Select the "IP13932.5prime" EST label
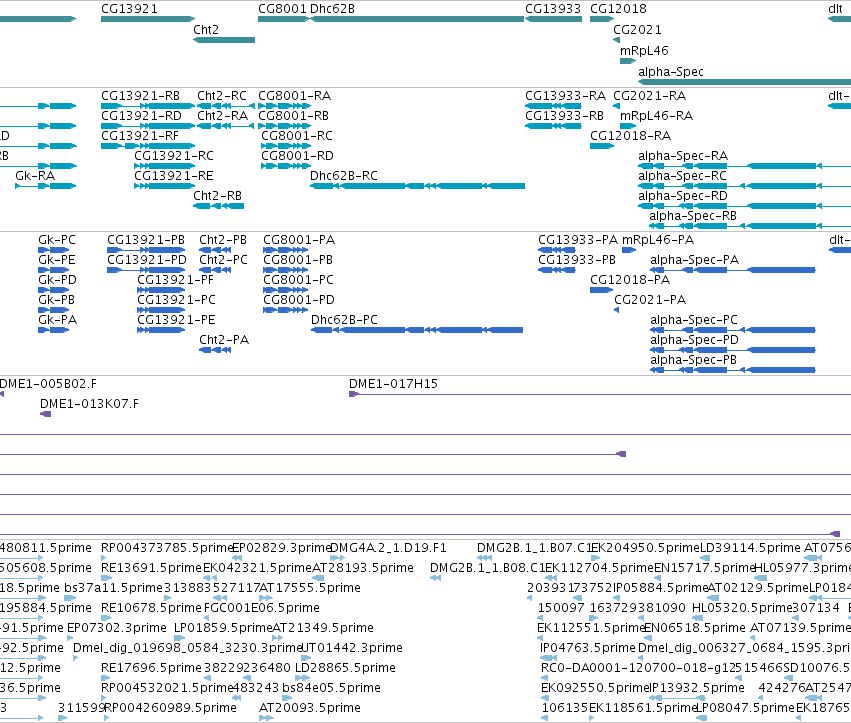This screenshot has height=723, width=851. (x=697, y=688)
